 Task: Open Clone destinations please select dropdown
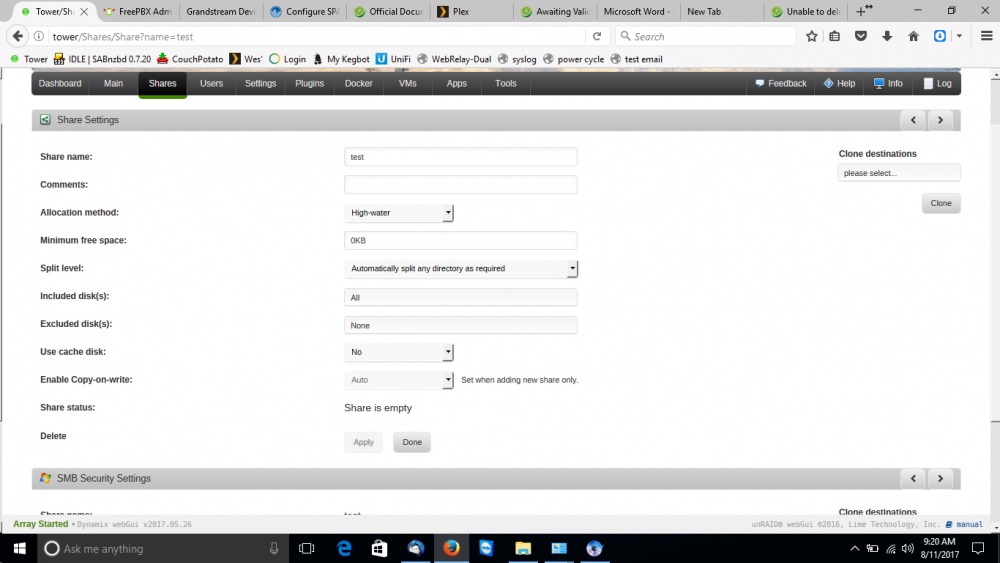[x=899, y=173]
